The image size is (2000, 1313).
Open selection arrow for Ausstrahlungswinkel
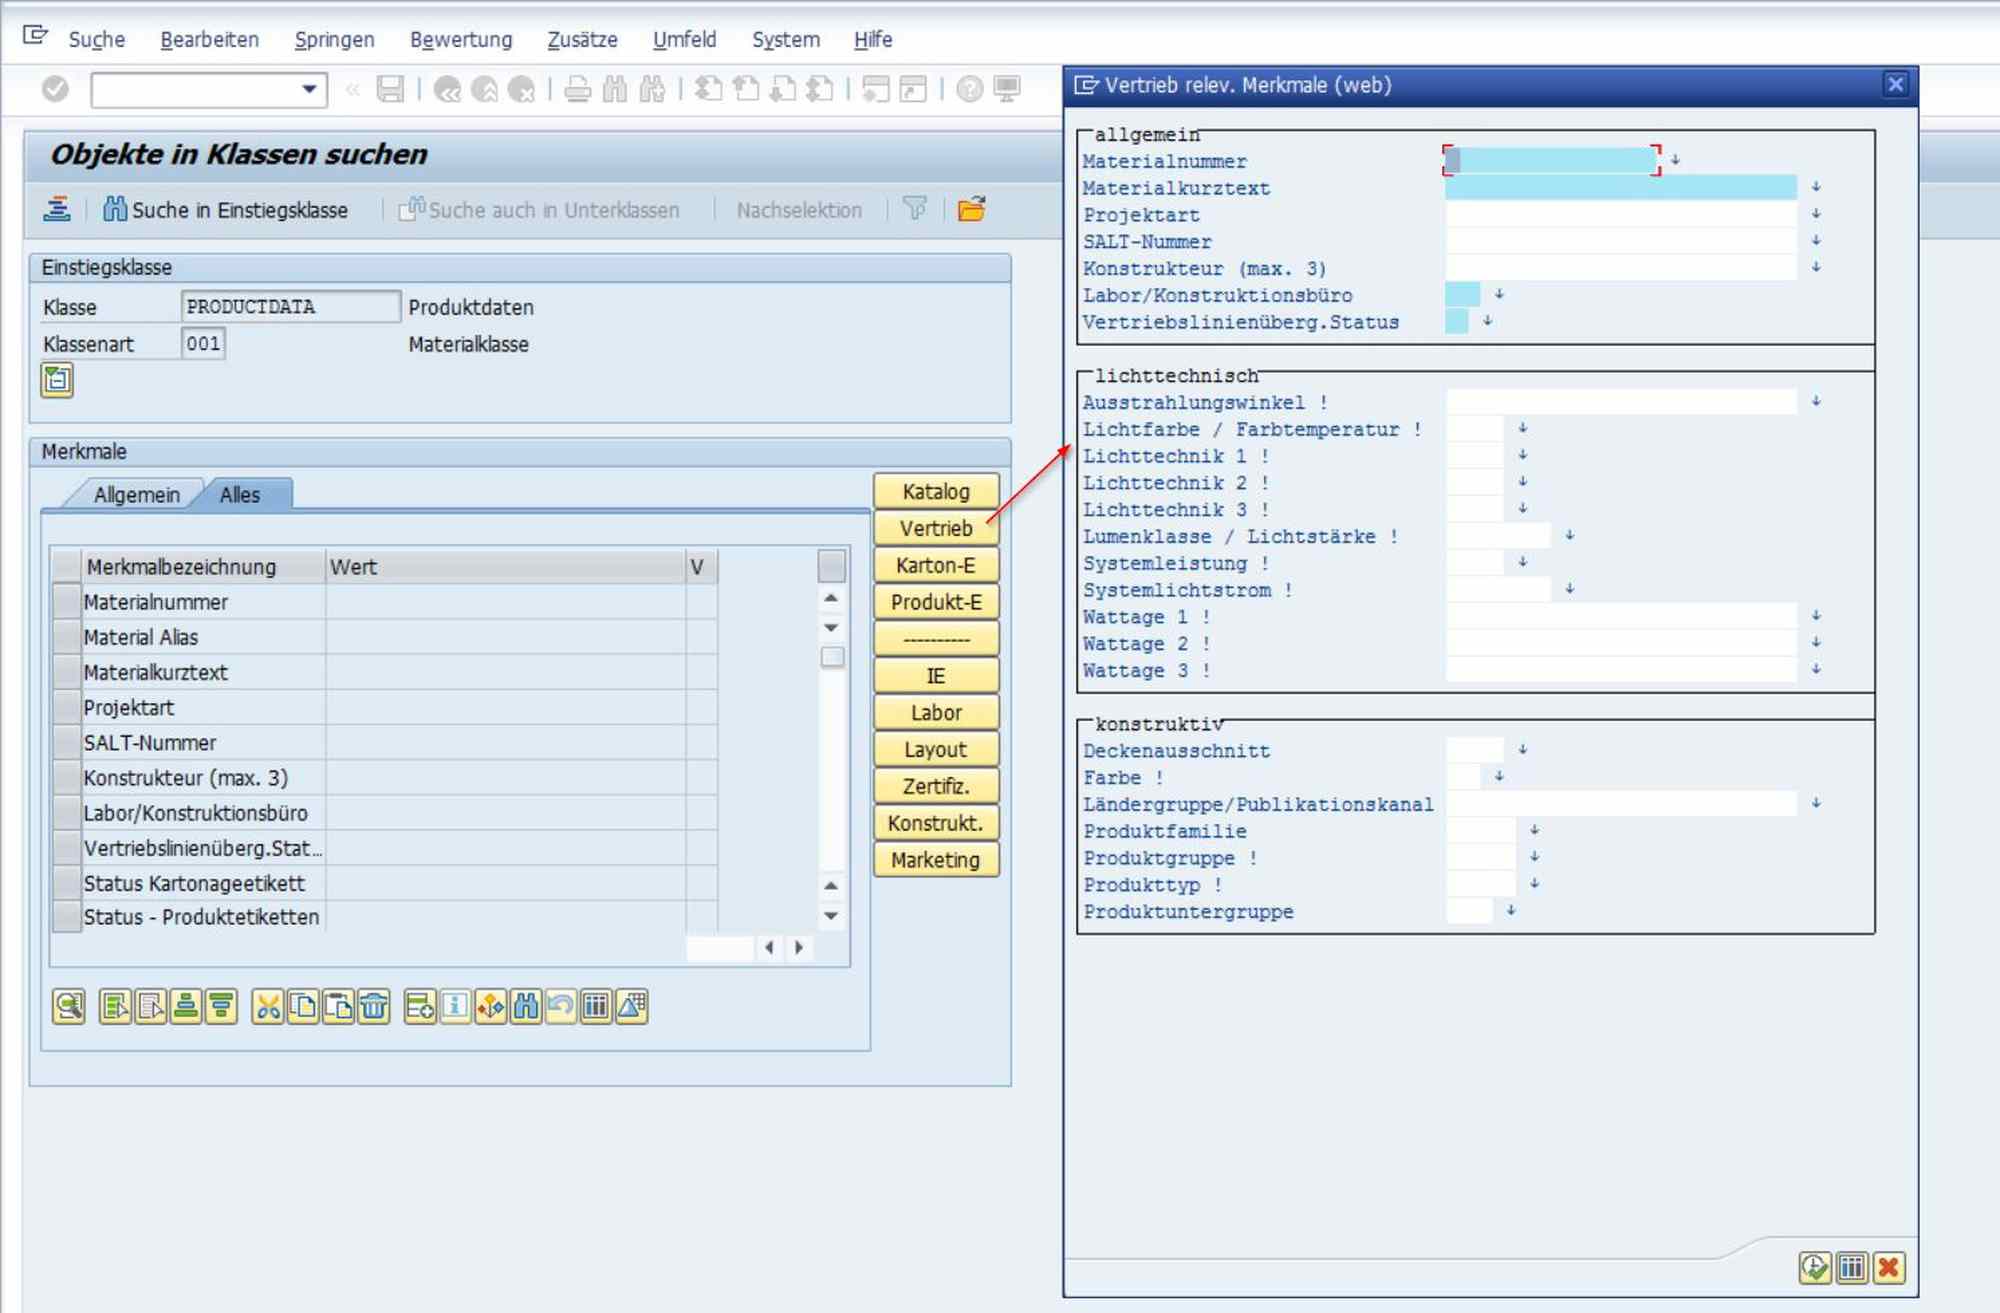click(1816, 401)
